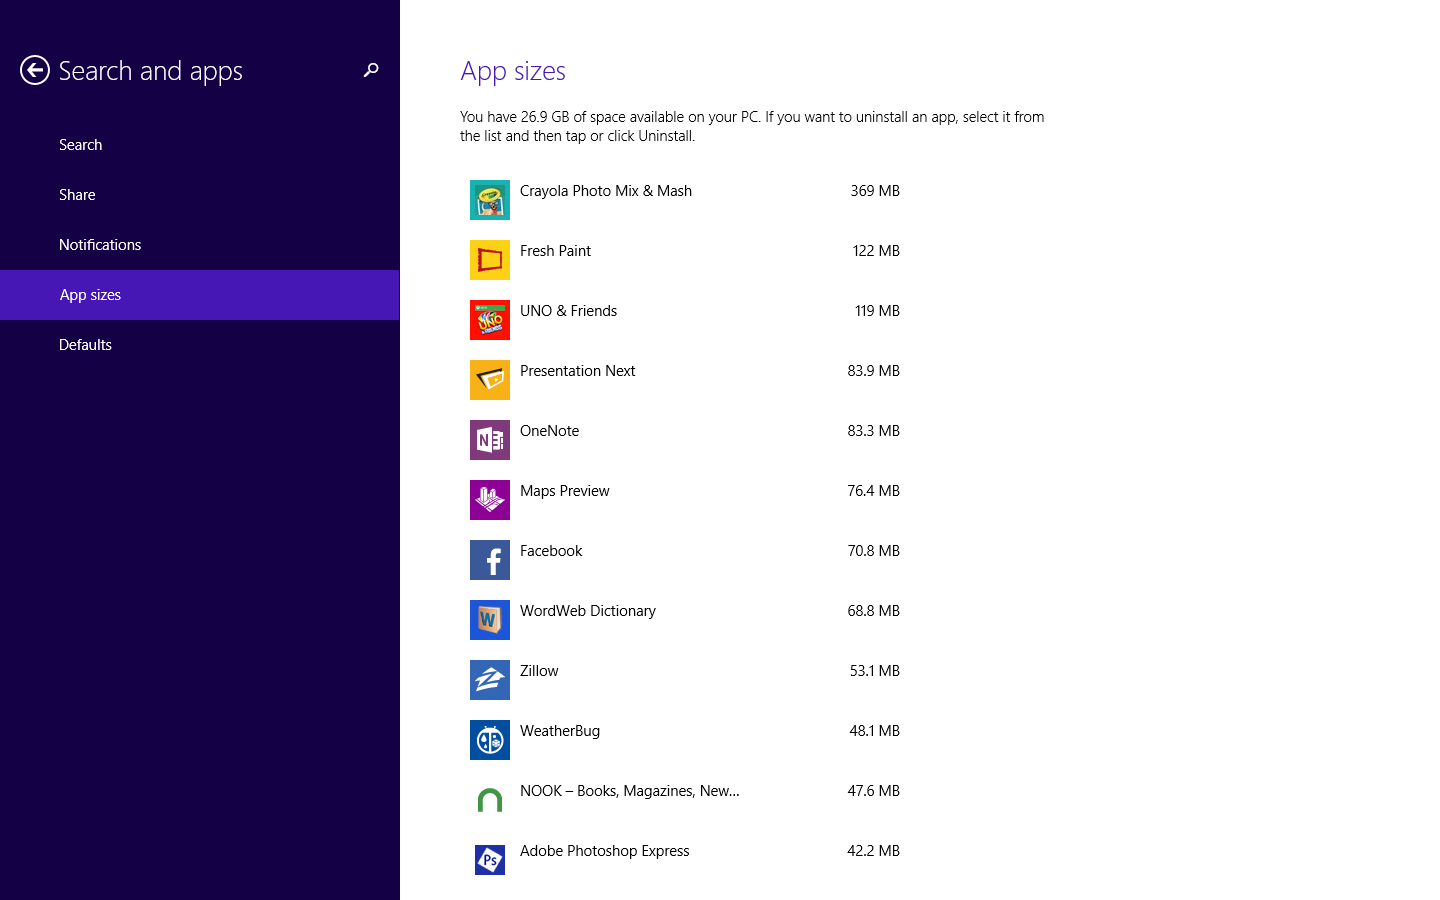Click the 369 MB size value

pyautogui.click(x=875, y=191)
